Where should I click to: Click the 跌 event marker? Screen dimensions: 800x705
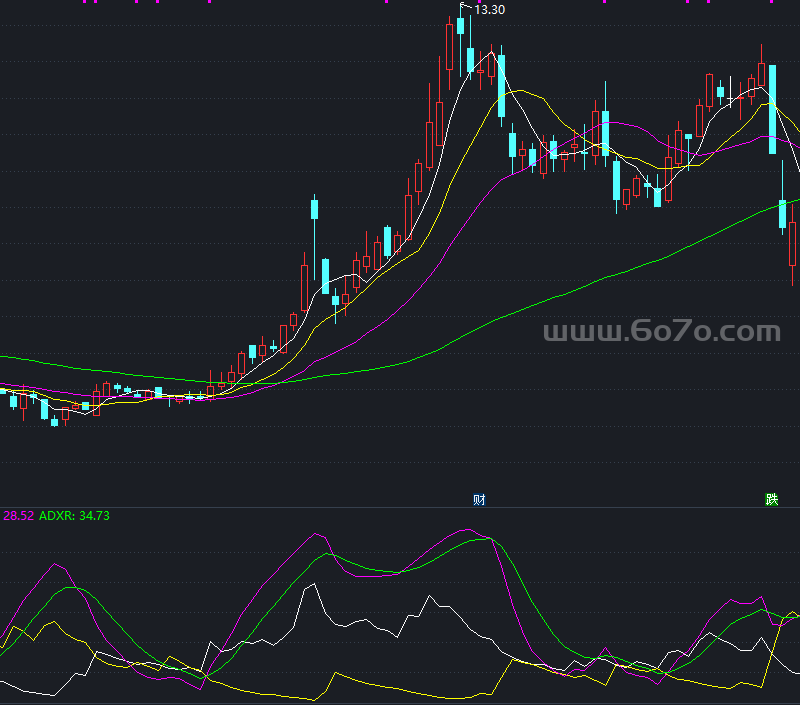pos(771,499)
